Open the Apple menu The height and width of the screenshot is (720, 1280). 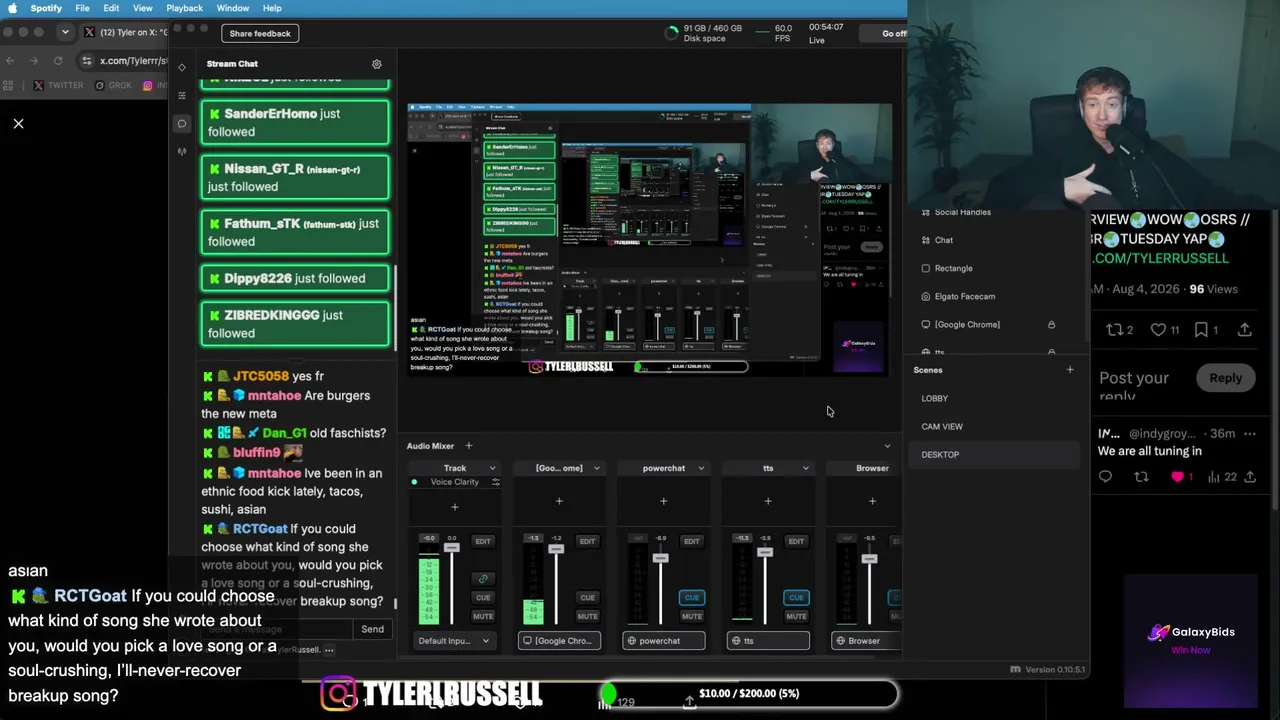coord(12,8)
